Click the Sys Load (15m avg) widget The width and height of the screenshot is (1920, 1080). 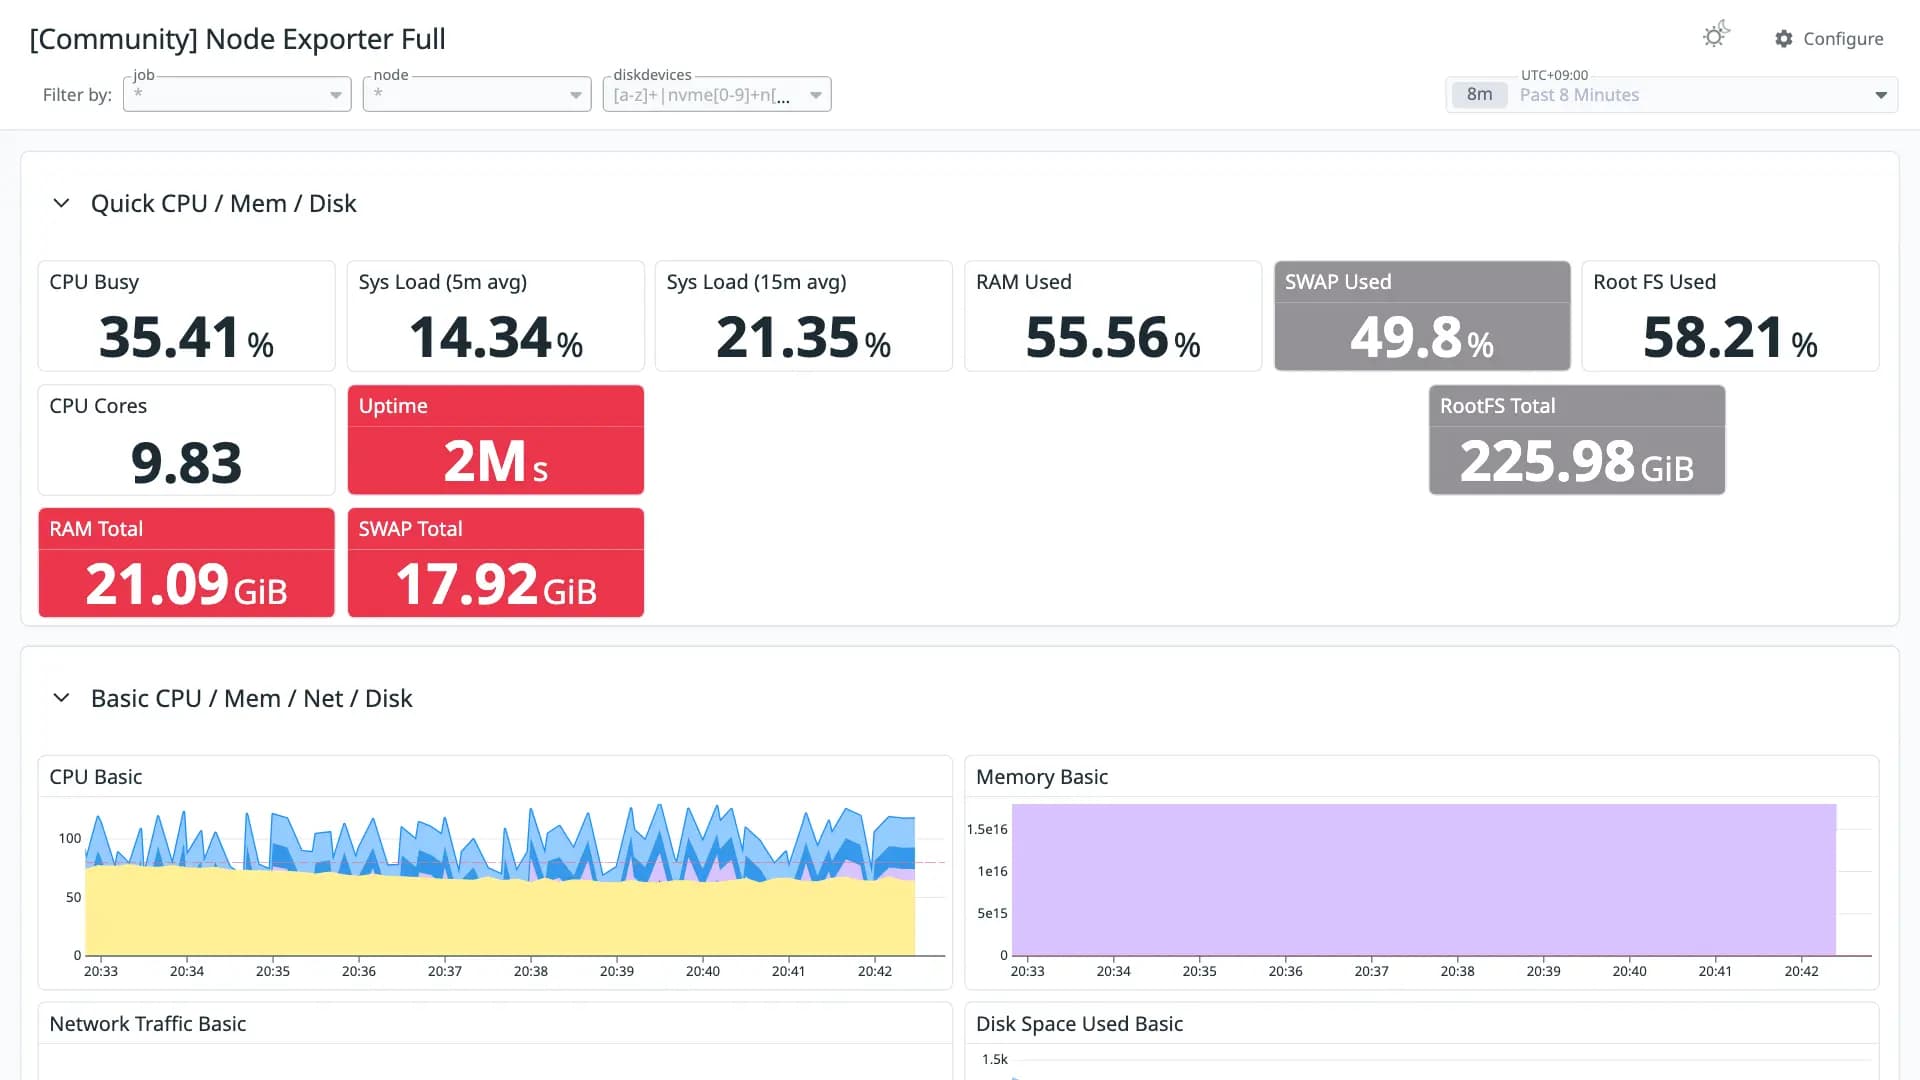pyautogui.click(x=804, y=316)
